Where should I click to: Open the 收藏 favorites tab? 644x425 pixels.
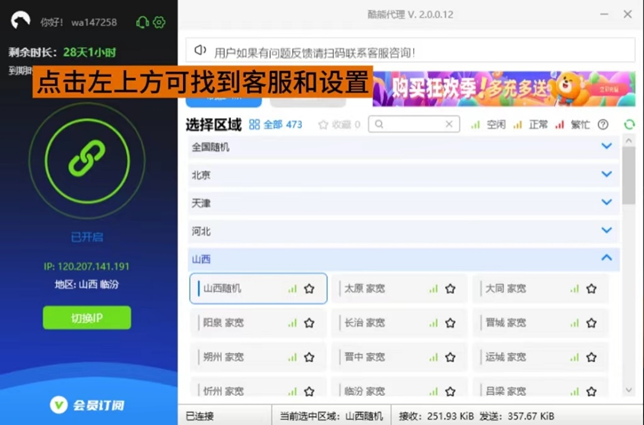point(339,125)
